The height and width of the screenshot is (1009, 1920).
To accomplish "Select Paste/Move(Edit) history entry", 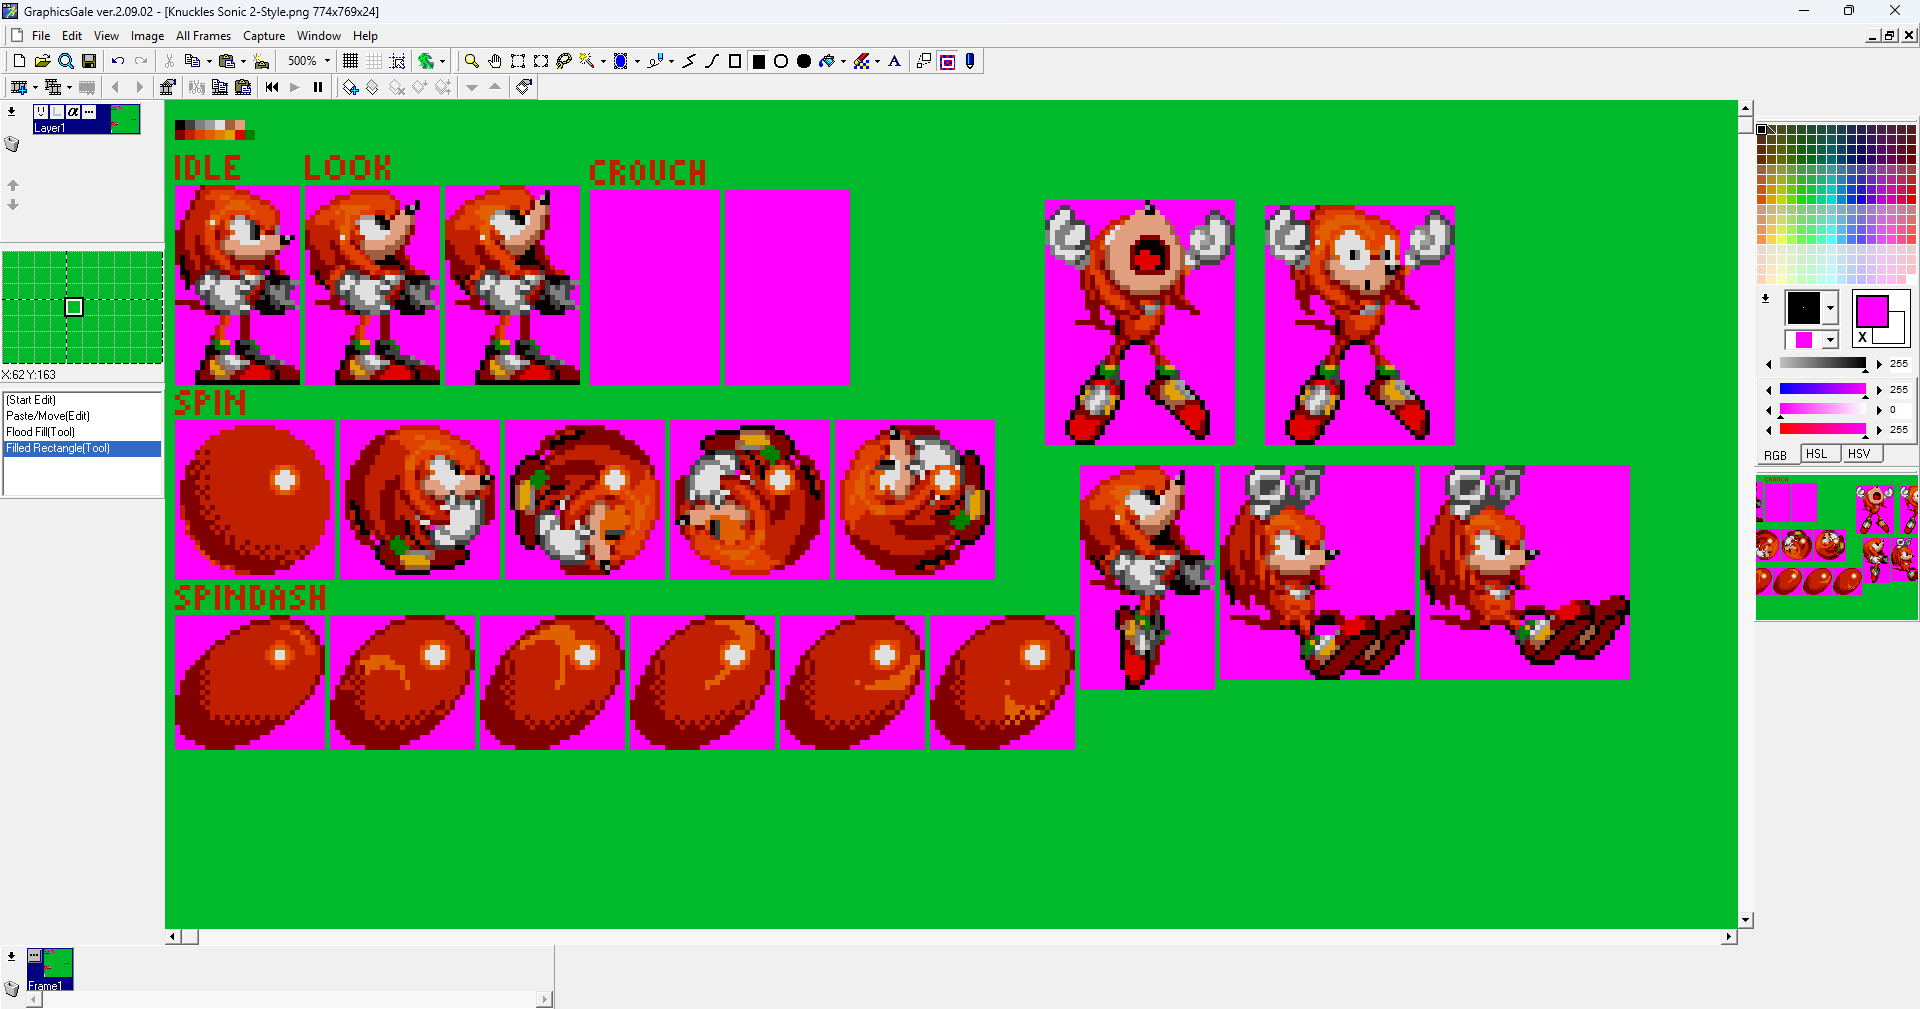I will coord(82,416).
